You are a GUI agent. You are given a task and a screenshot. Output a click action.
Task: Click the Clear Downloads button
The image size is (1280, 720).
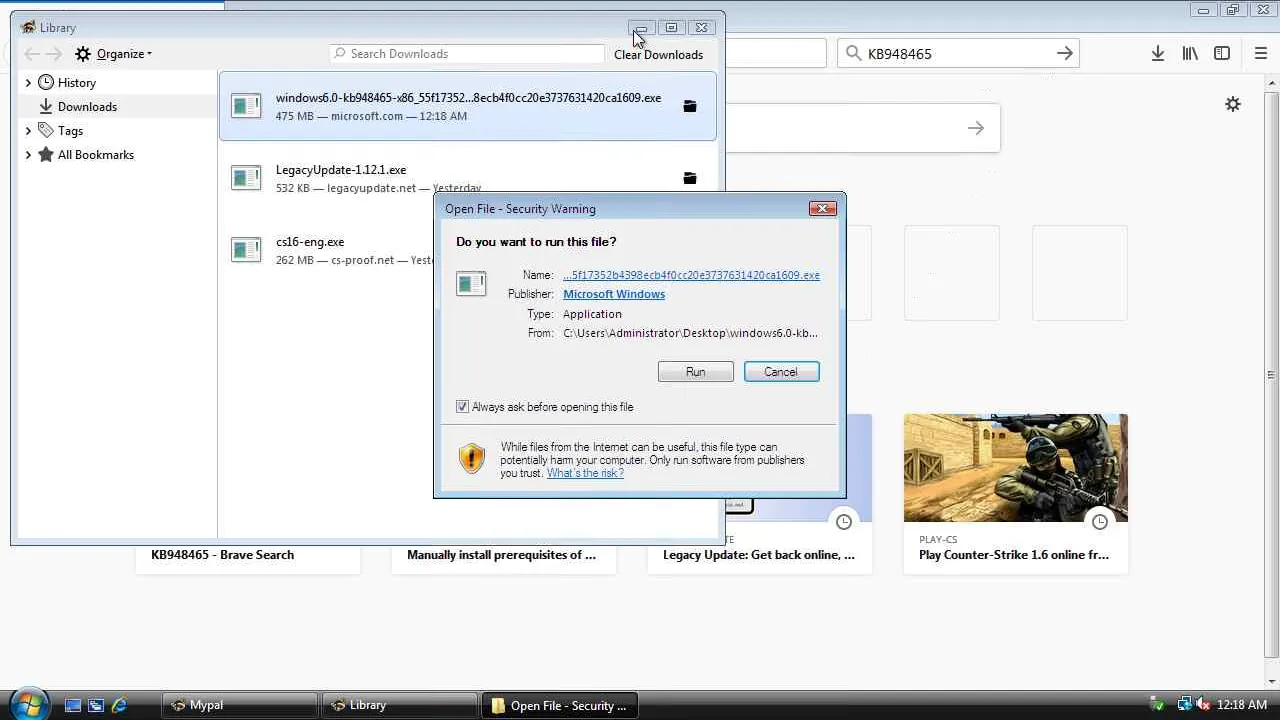pos(658,55)
